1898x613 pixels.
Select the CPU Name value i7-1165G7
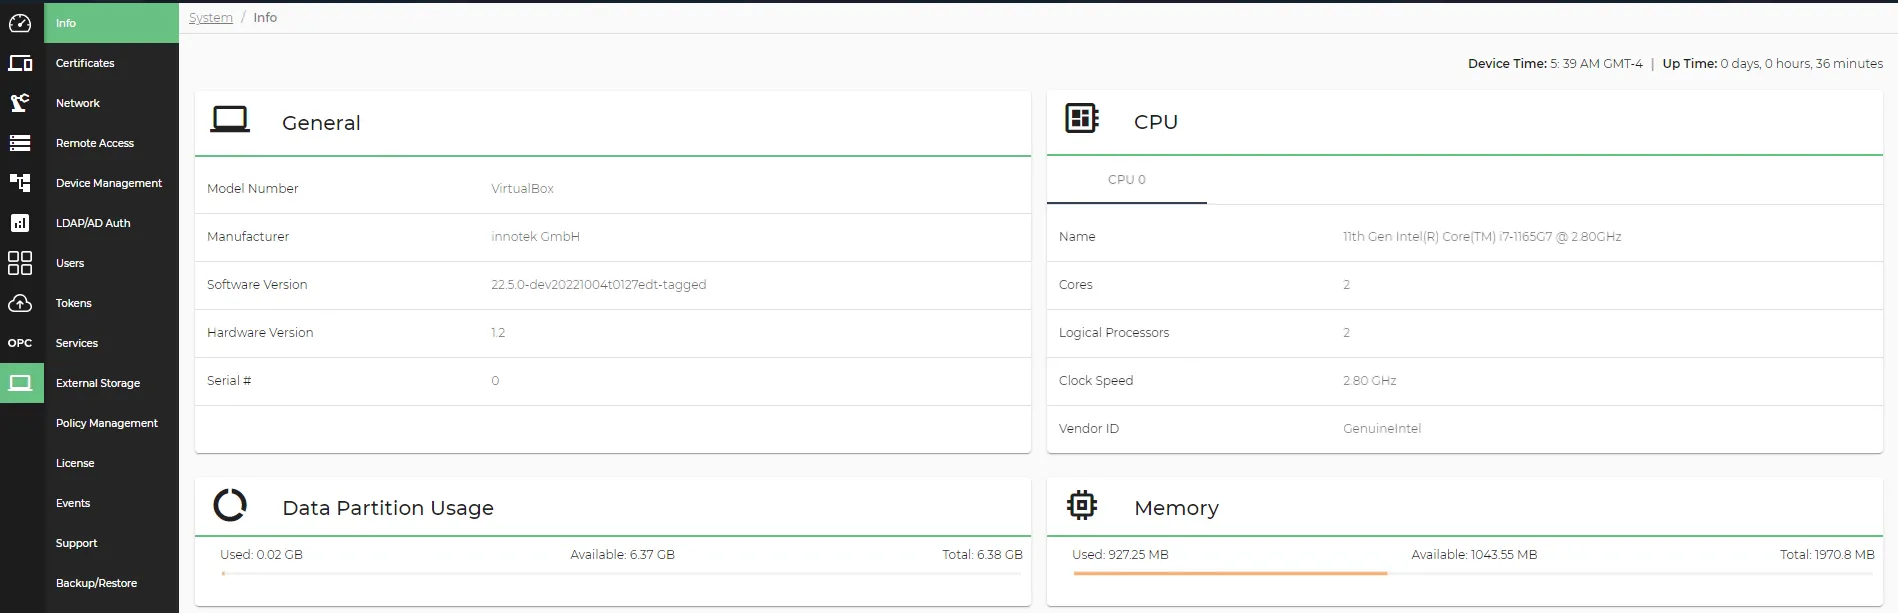tap(1482, 237)
